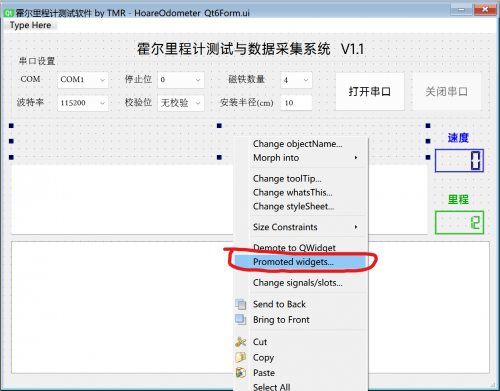Choose Change whatsThis... menu item
The width and height of the screenshot is (500, 391).
point(301,192)
